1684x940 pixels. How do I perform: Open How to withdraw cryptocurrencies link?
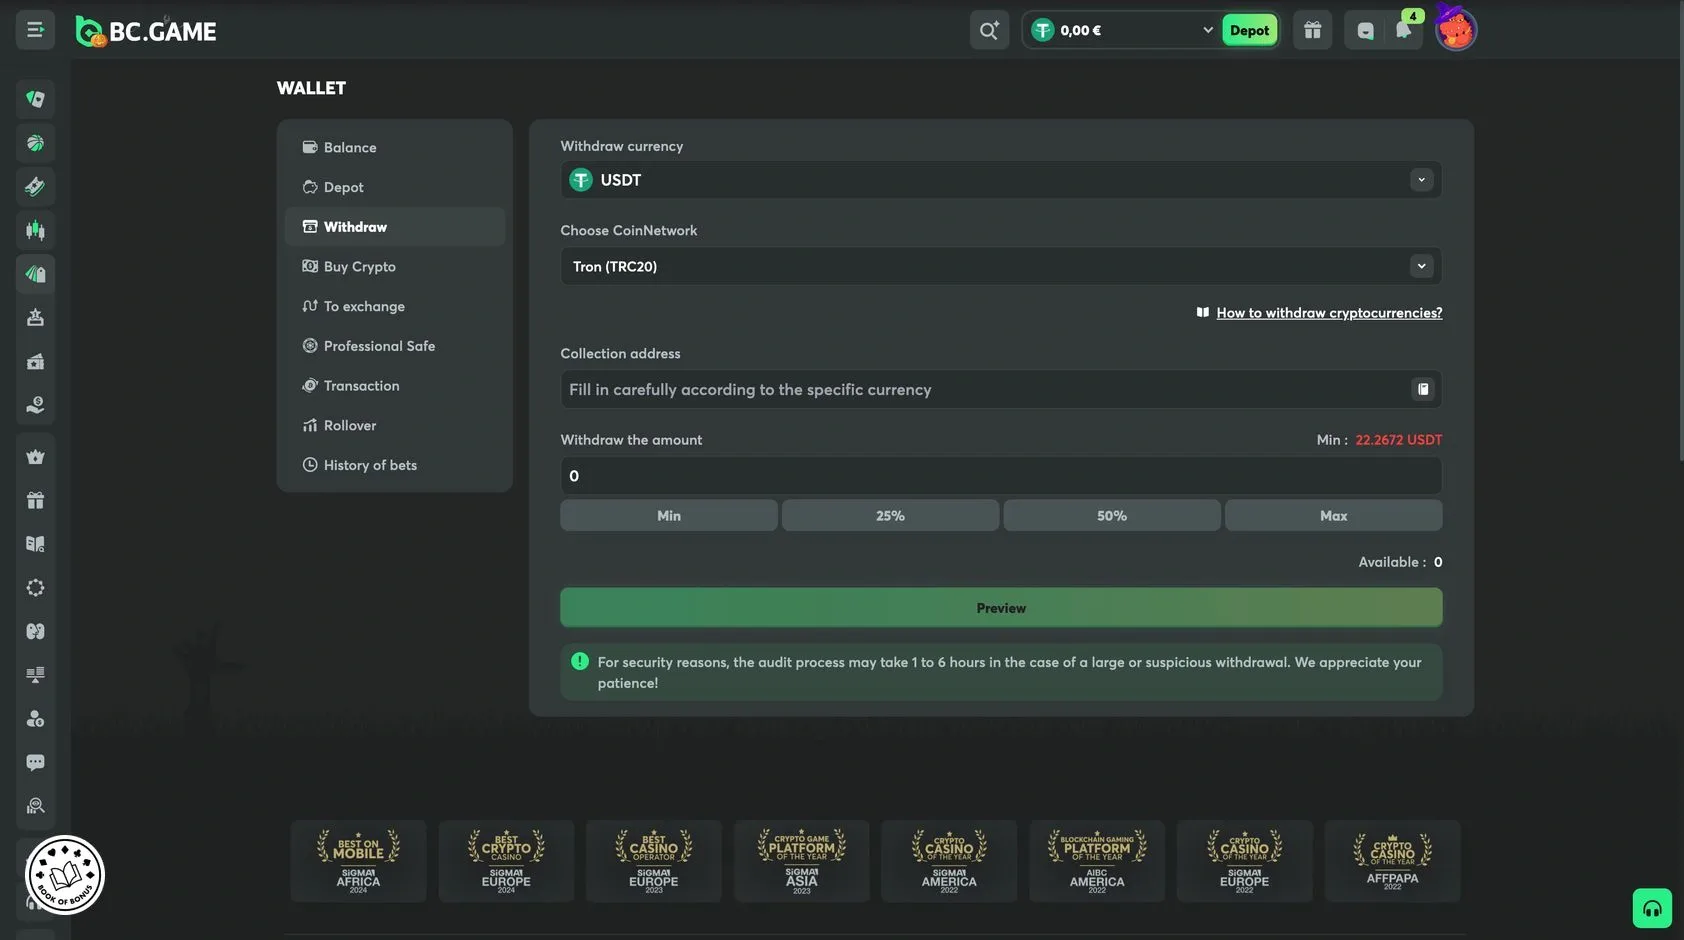tap(1329, 313)
